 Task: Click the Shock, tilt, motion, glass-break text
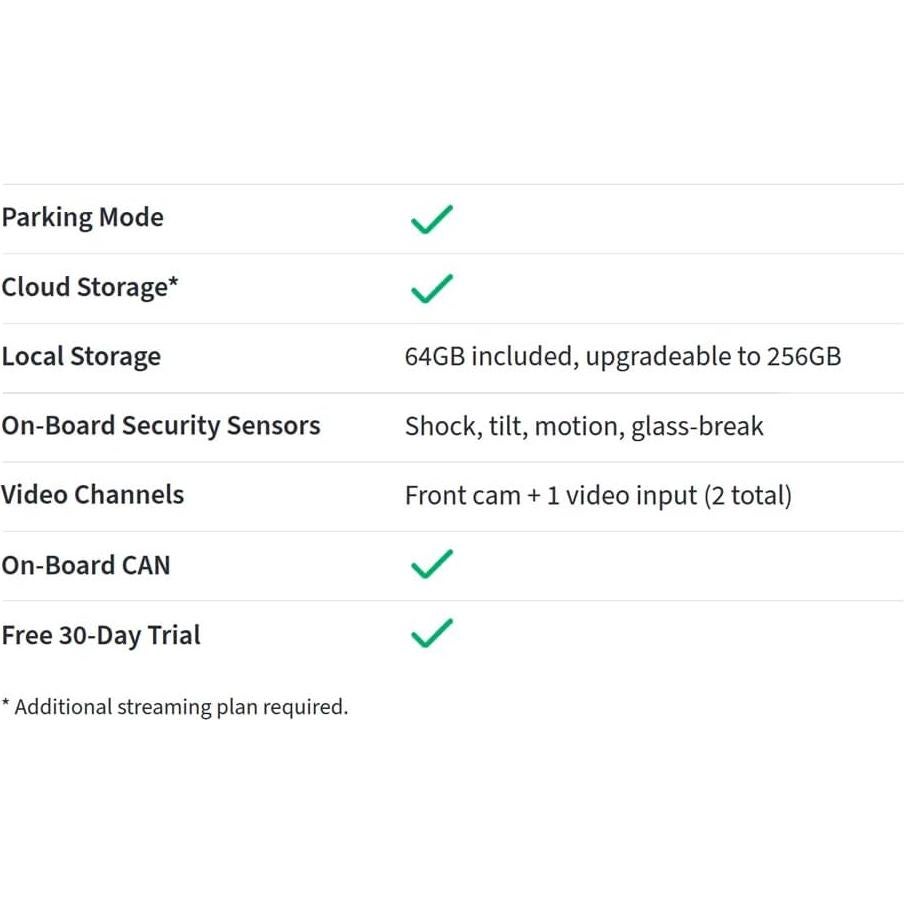583,427
